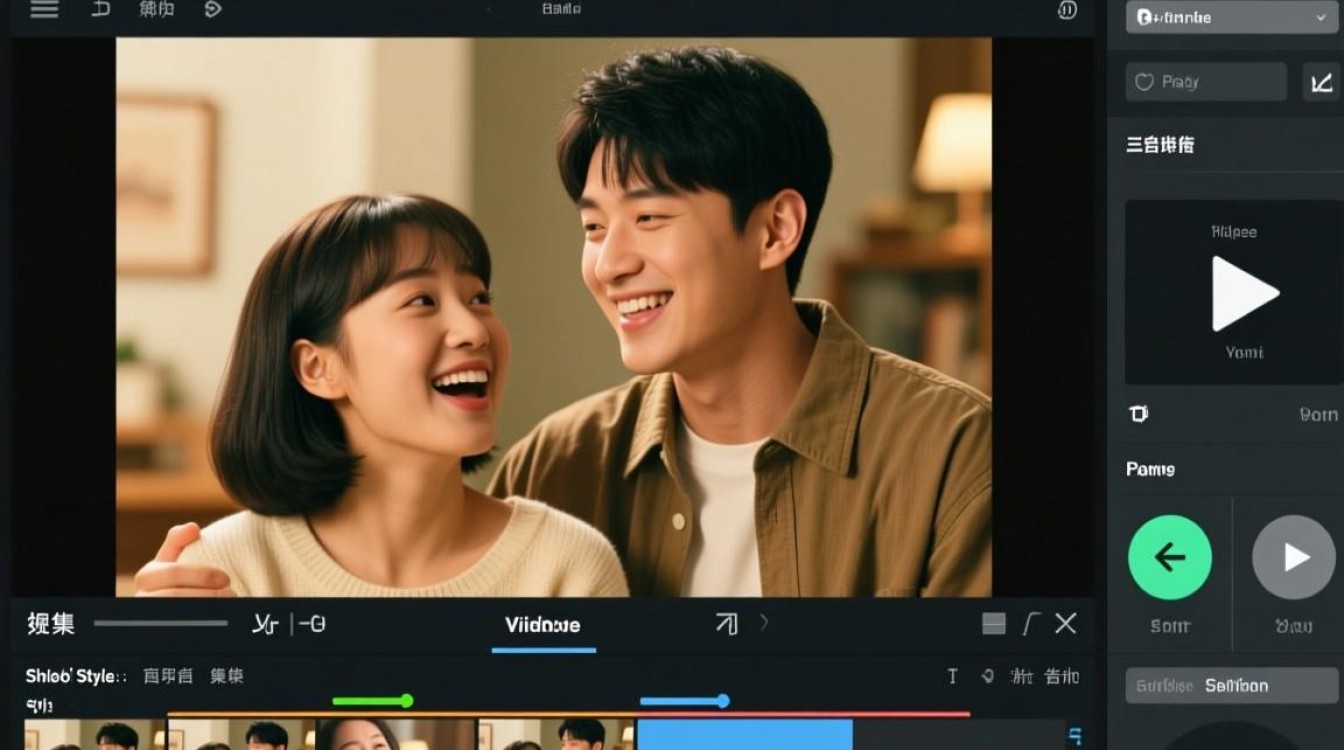Open the hamburger menu at top left
The height and width of the screenshot is (750, 1344).
tap(43, 10)
